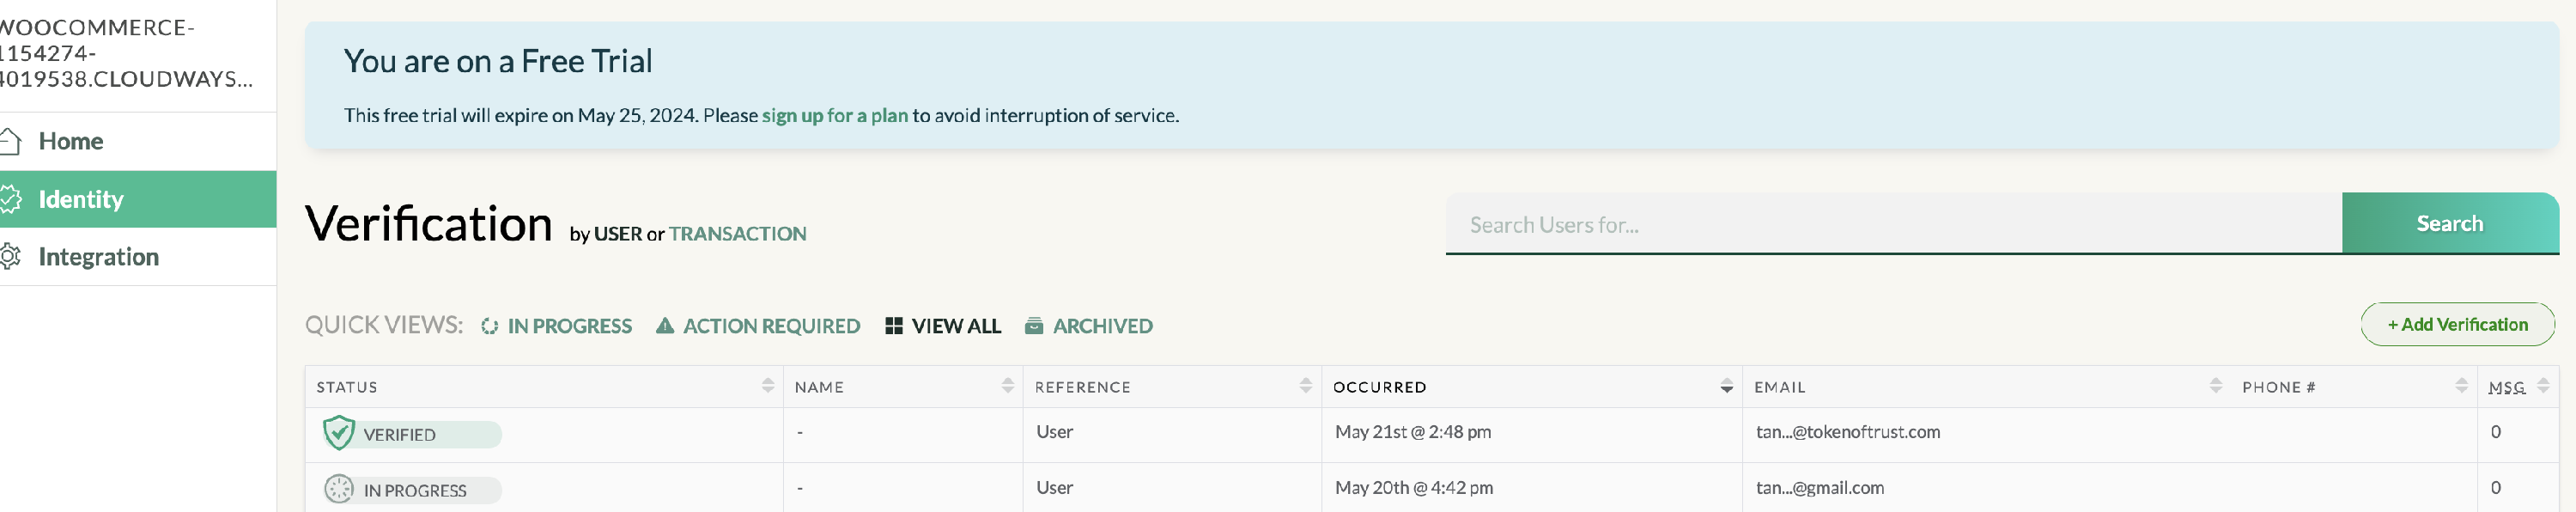Click the Add Verification button

coord(2457,324)
